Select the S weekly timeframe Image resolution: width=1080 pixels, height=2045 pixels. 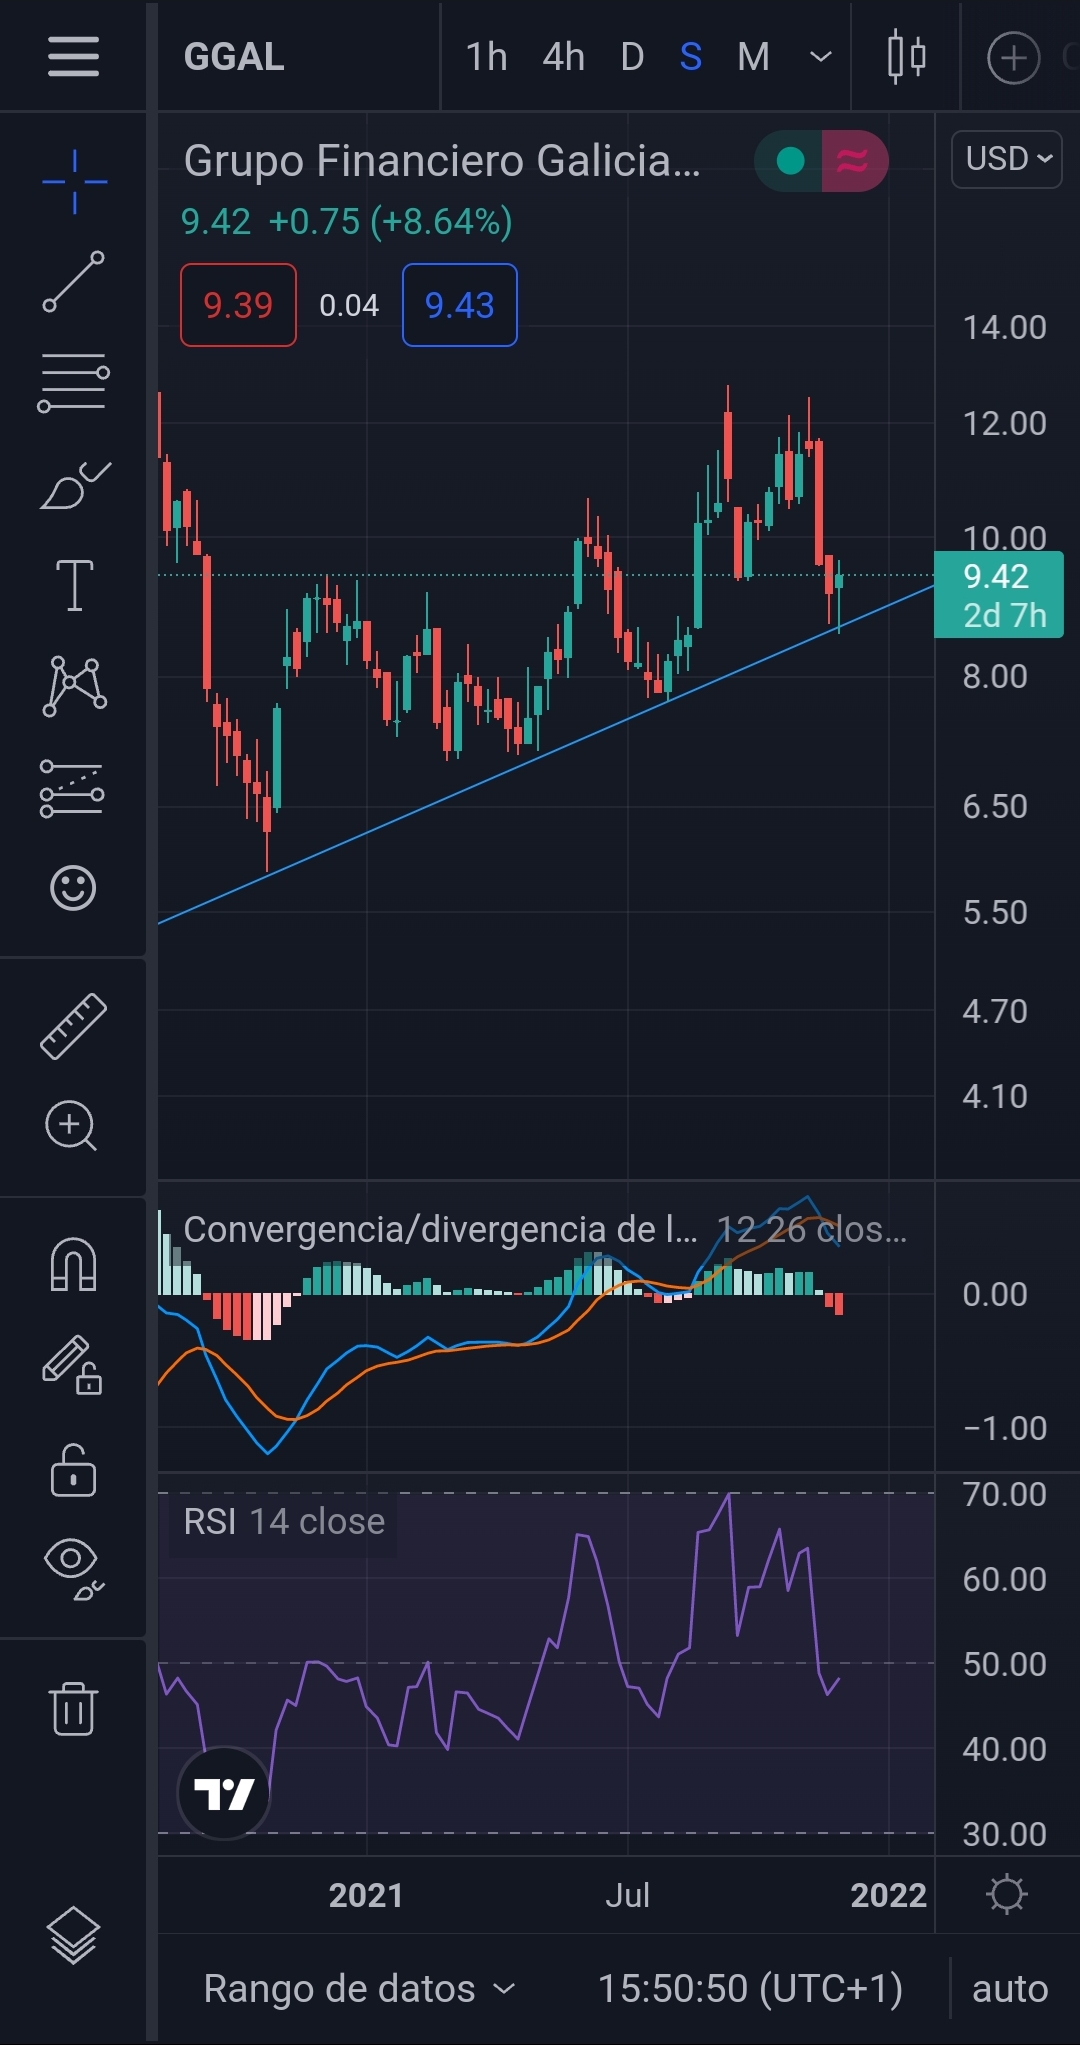click(x=691, y=57)
